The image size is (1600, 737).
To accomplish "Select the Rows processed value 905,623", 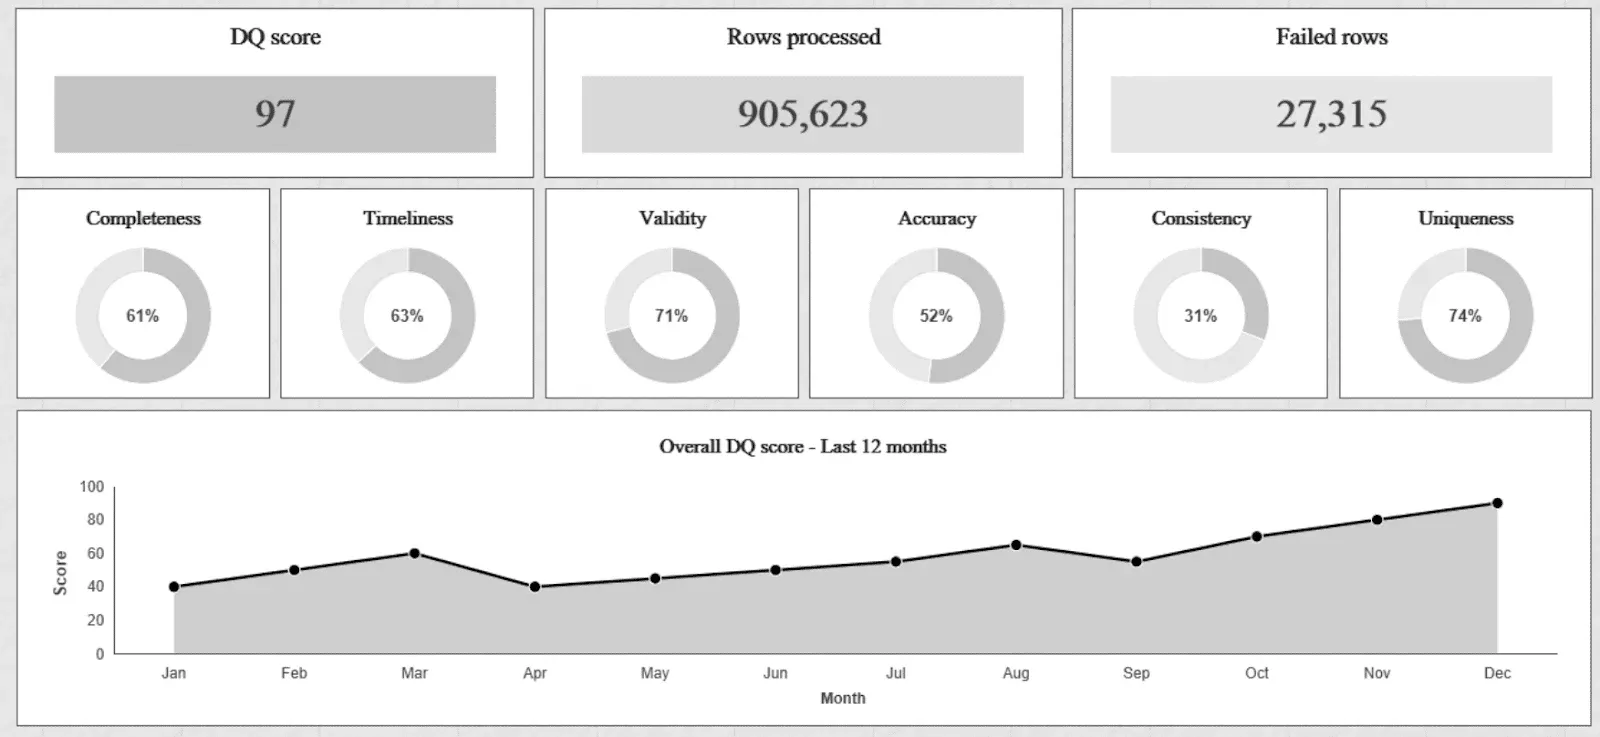I will click(x=803, y=114).
